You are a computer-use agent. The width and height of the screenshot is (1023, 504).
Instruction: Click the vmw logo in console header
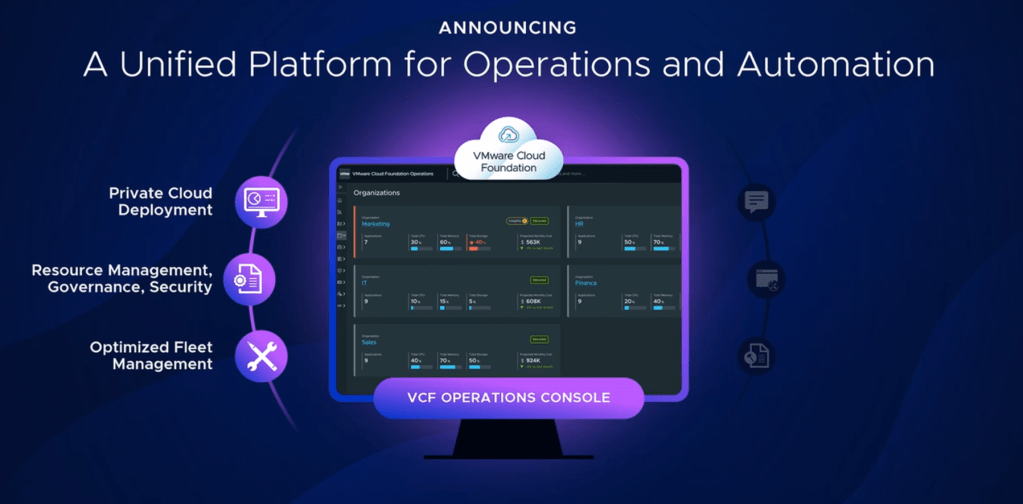tap(344, 174)
